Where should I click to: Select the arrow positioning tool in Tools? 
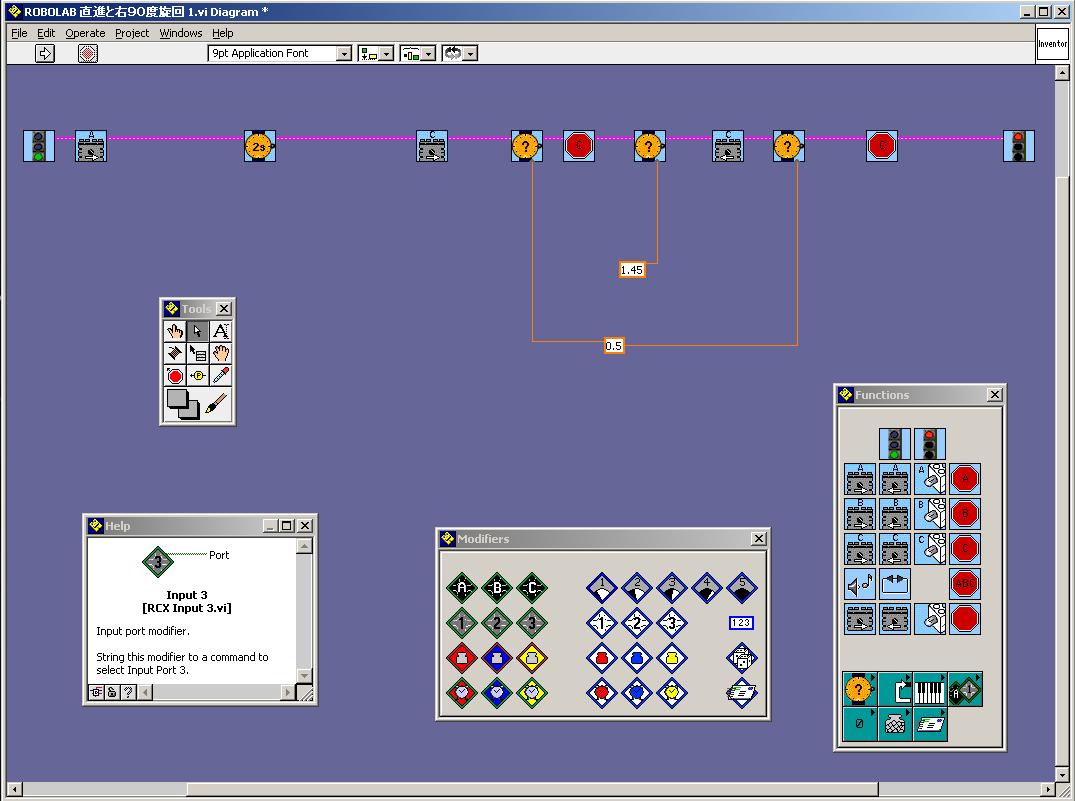pos(198,331)
